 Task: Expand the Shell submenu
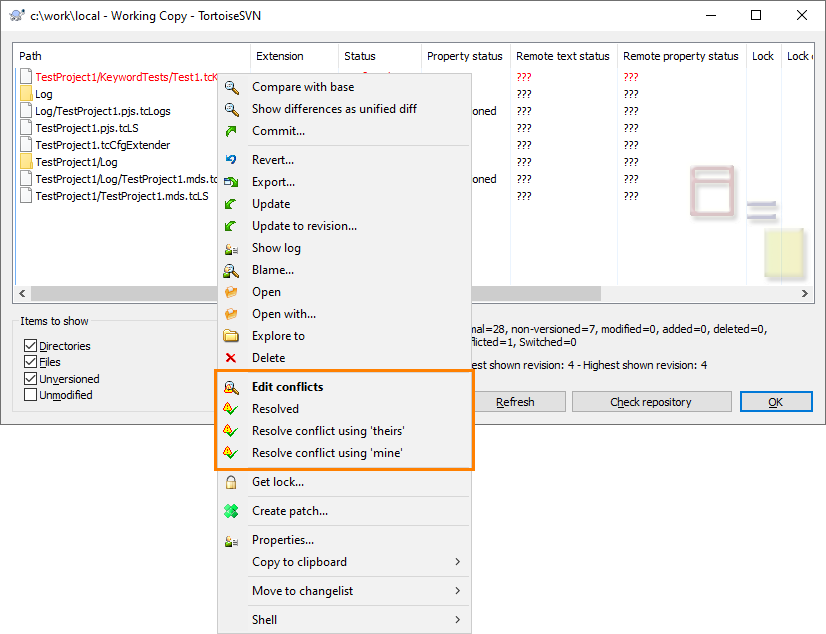(264, 619)
